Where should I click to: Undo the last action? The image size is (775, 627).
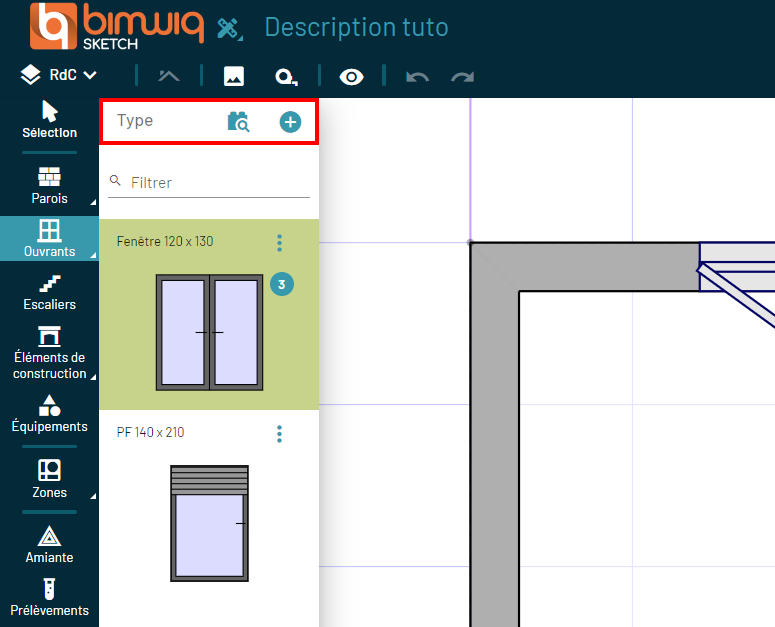click(417, 77)
